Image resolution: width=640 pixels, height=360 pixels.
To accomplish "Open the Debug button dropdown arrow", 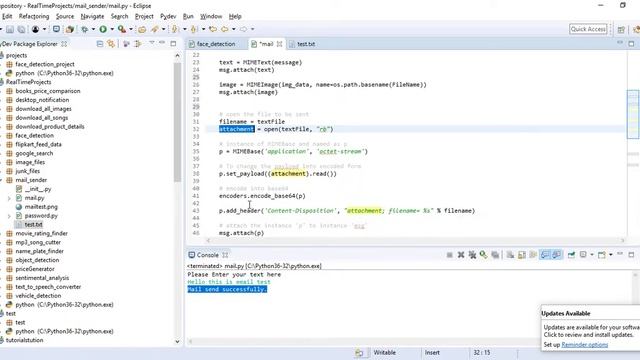I will point(93,29).
